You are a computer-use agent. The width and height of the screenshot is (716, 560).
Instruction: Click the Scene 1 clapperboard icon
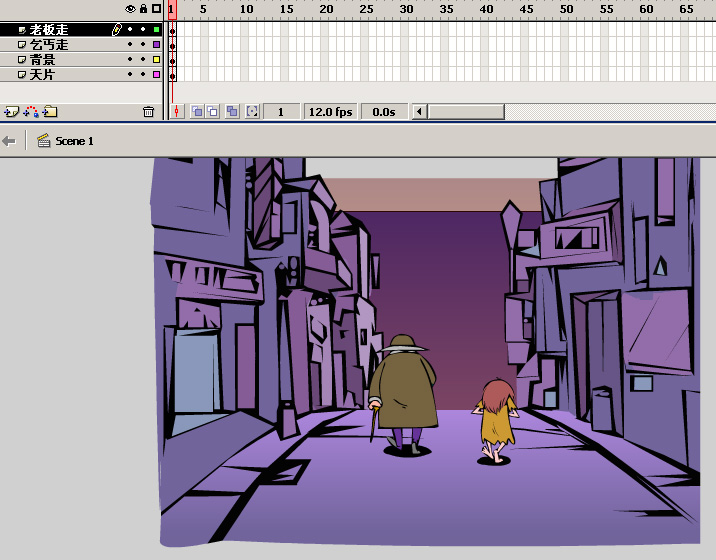(x=43, y=141)
